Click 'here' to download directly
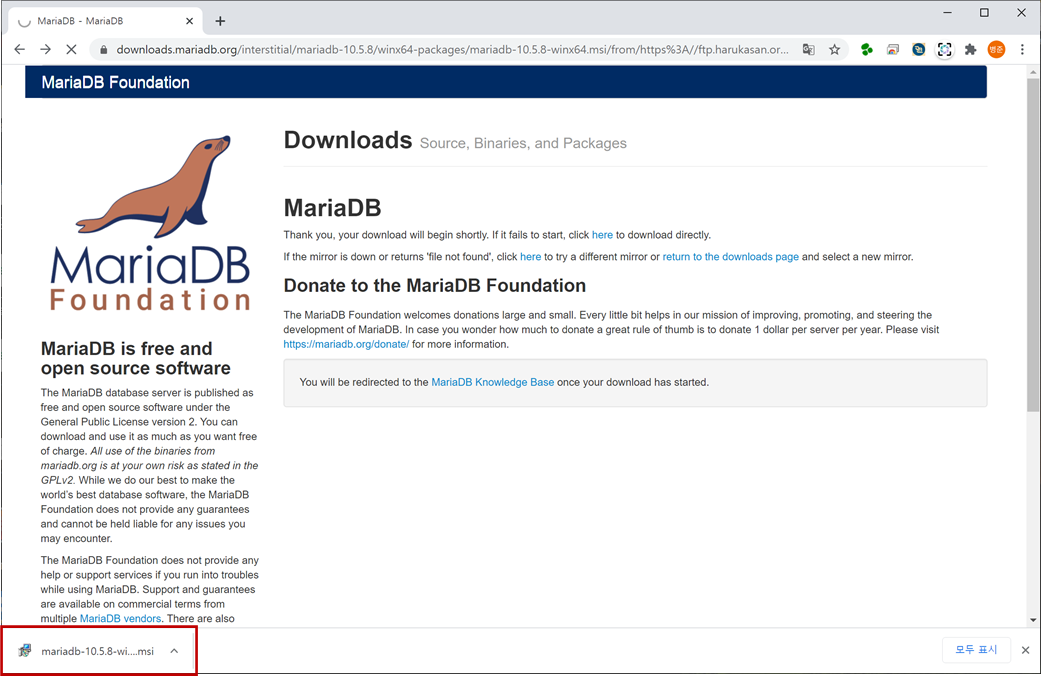 602,235
